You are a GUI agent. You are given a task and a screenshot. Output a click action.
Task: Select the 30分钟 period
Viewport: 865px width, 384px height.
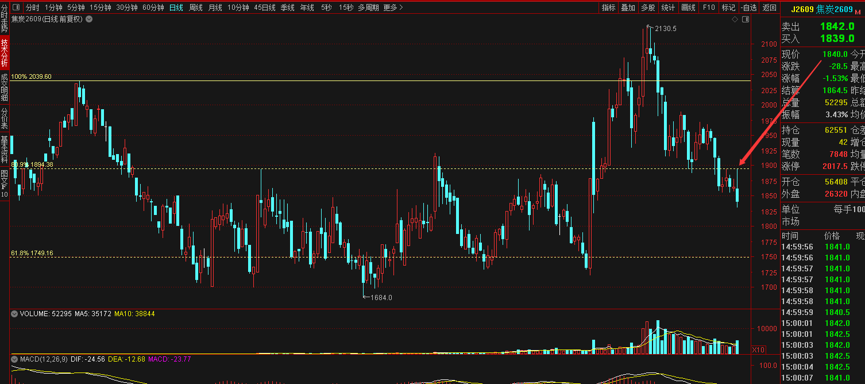[127, 8]
